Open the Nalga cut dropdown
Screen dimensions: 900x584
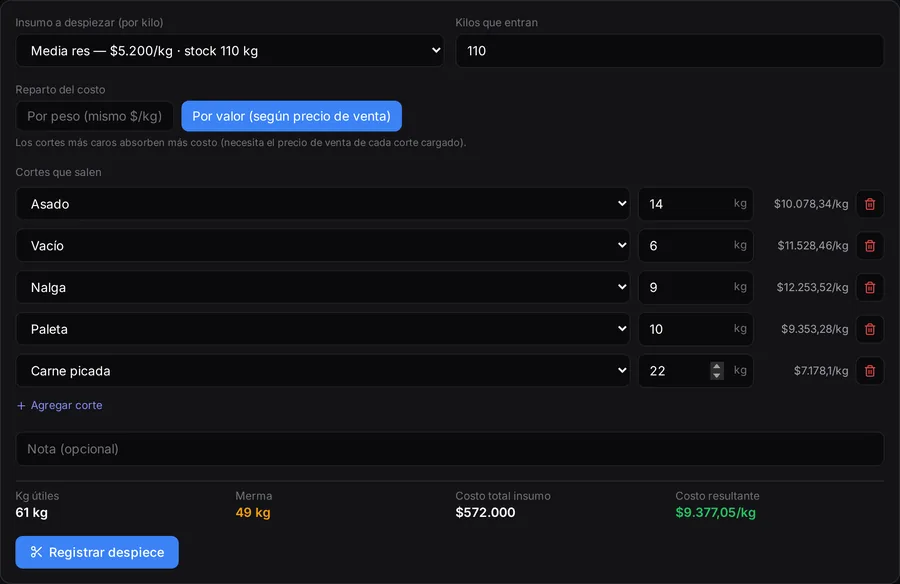(x=323, y=287)
